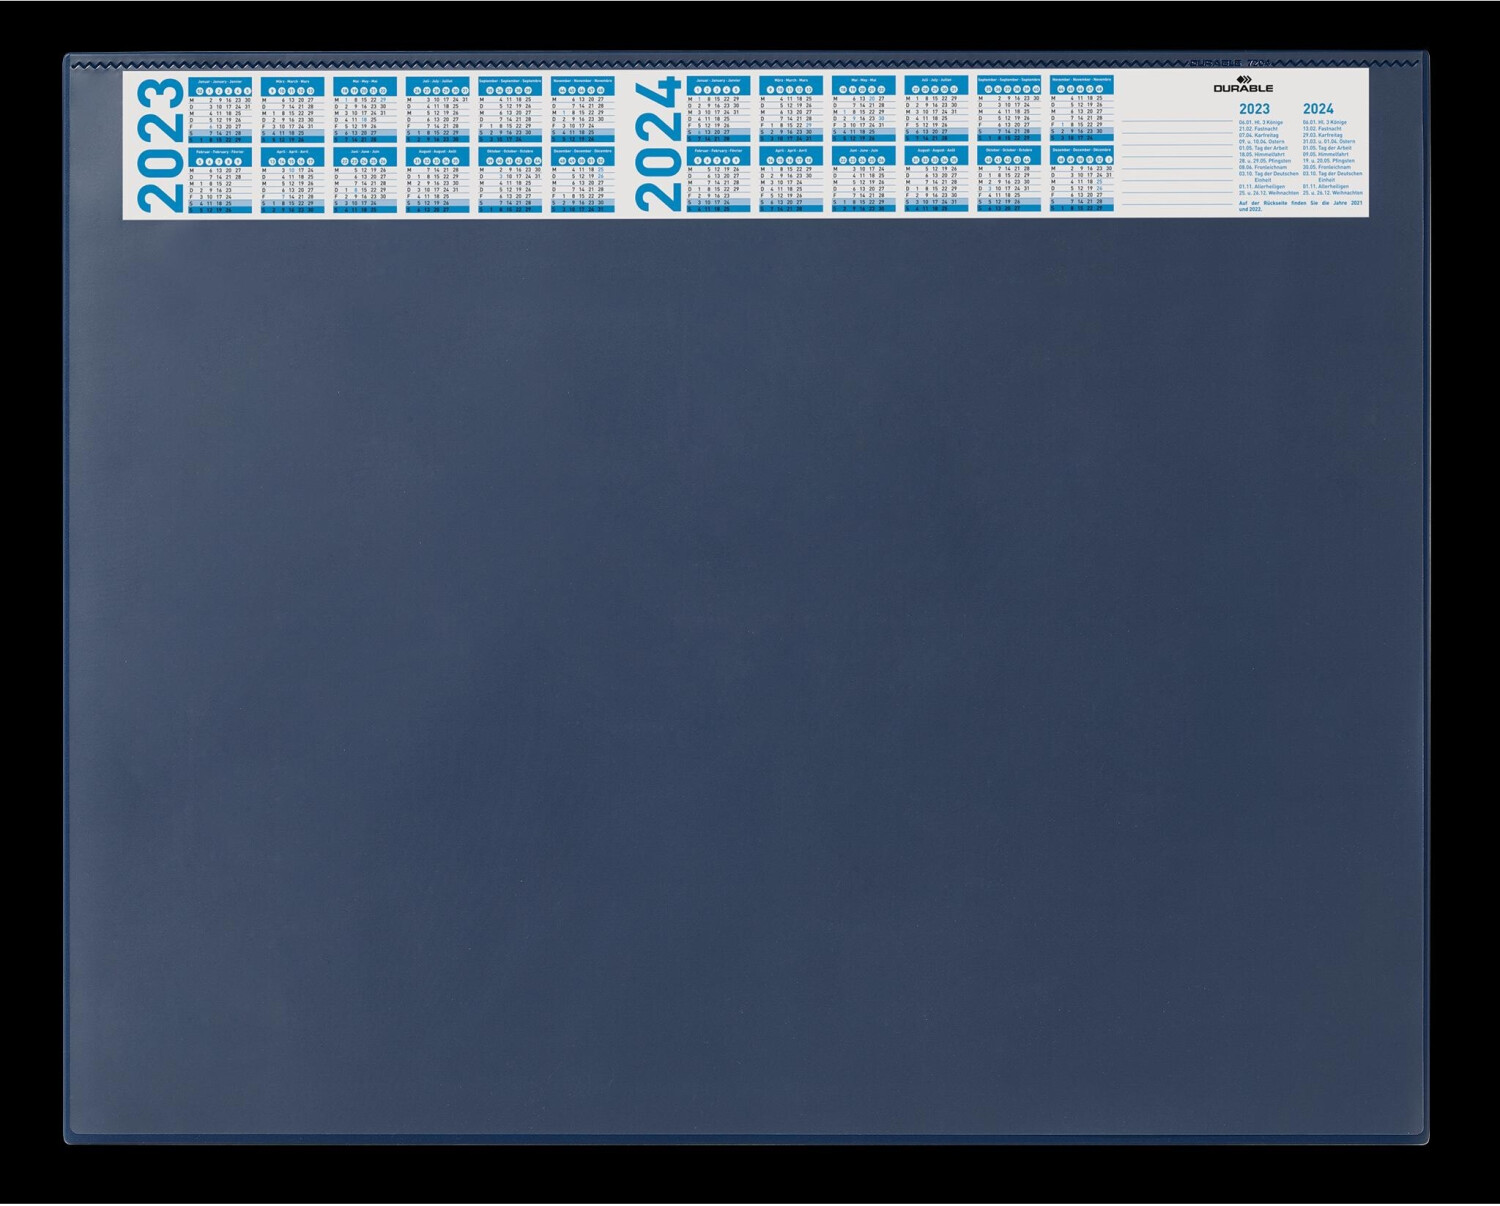The image size is (1500, 1206).
Task: Select the December 2024 month block
Action: (x=1081, y=181)
